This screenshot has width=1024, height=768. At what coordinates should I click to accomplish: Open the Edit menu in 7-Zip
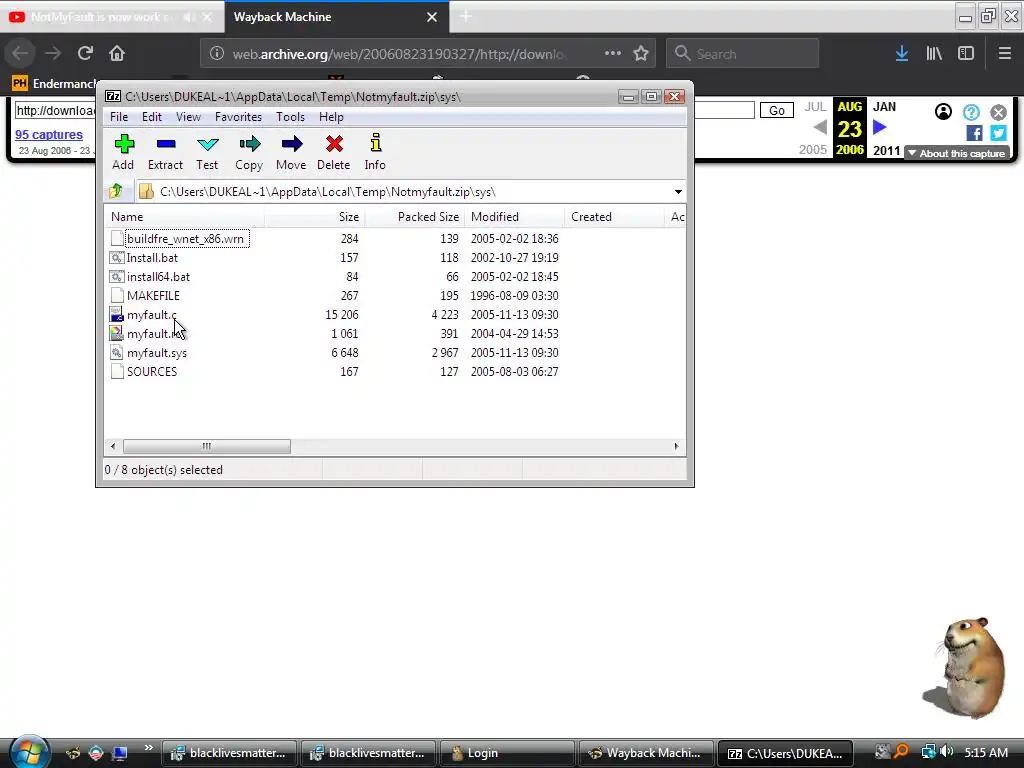click(x=152, y=117)
